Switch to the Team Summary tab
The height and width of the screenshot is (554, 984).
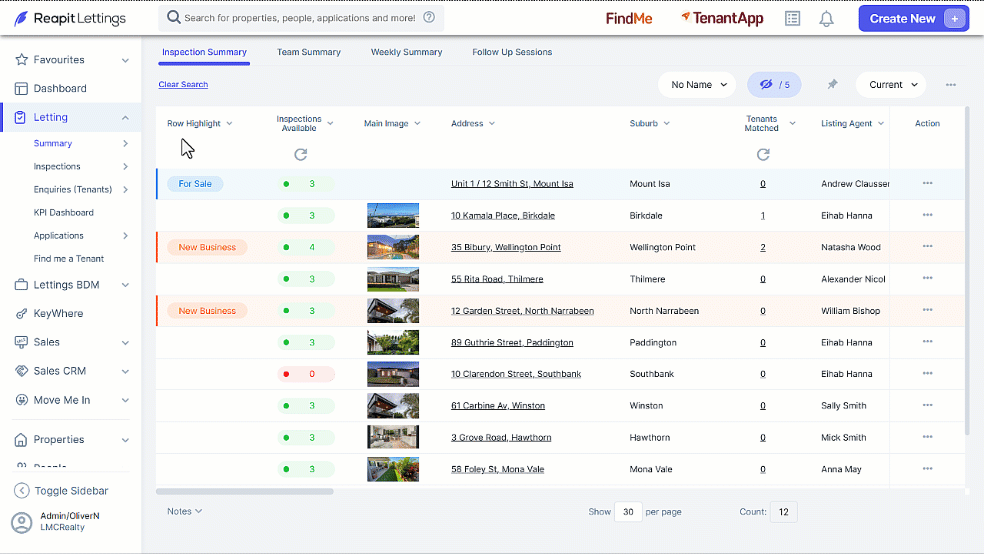309,52
